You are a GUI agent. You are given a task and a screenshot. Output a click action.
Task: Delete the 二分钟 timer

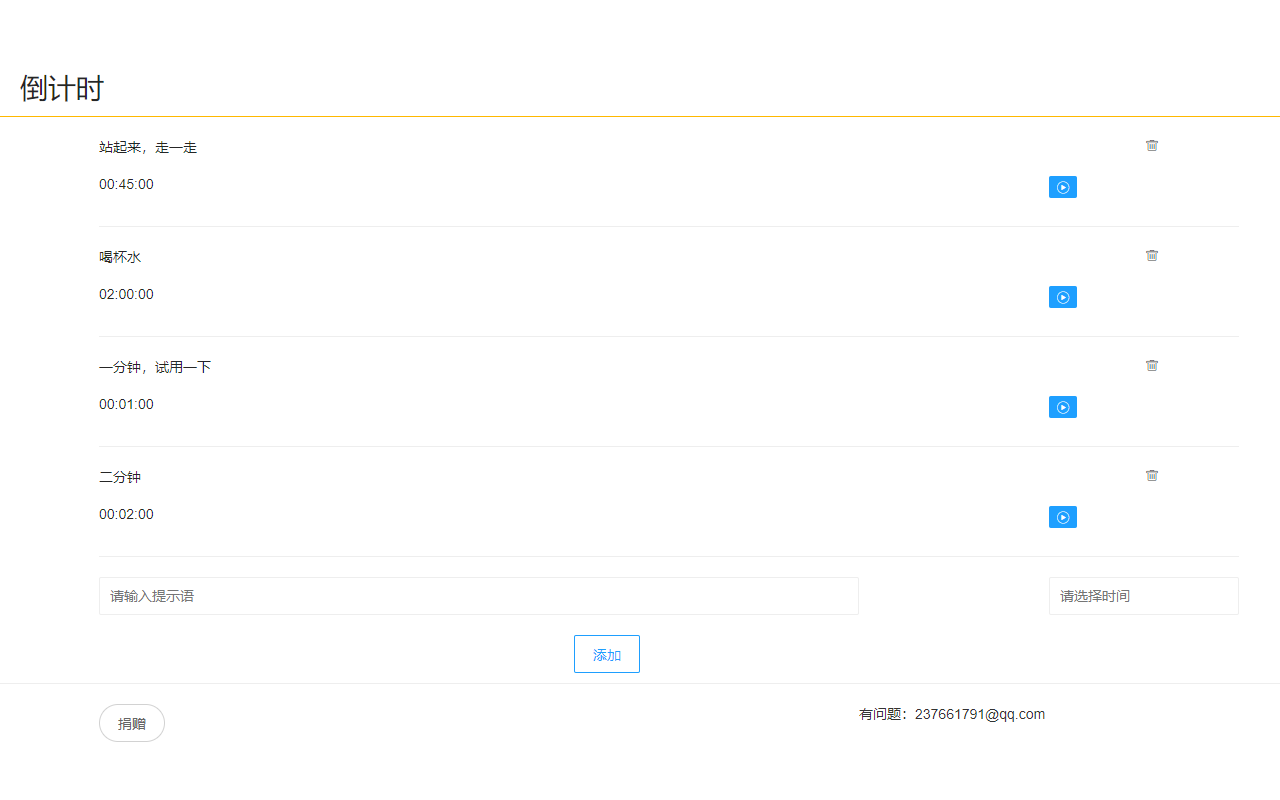[x=1152, y=475]
